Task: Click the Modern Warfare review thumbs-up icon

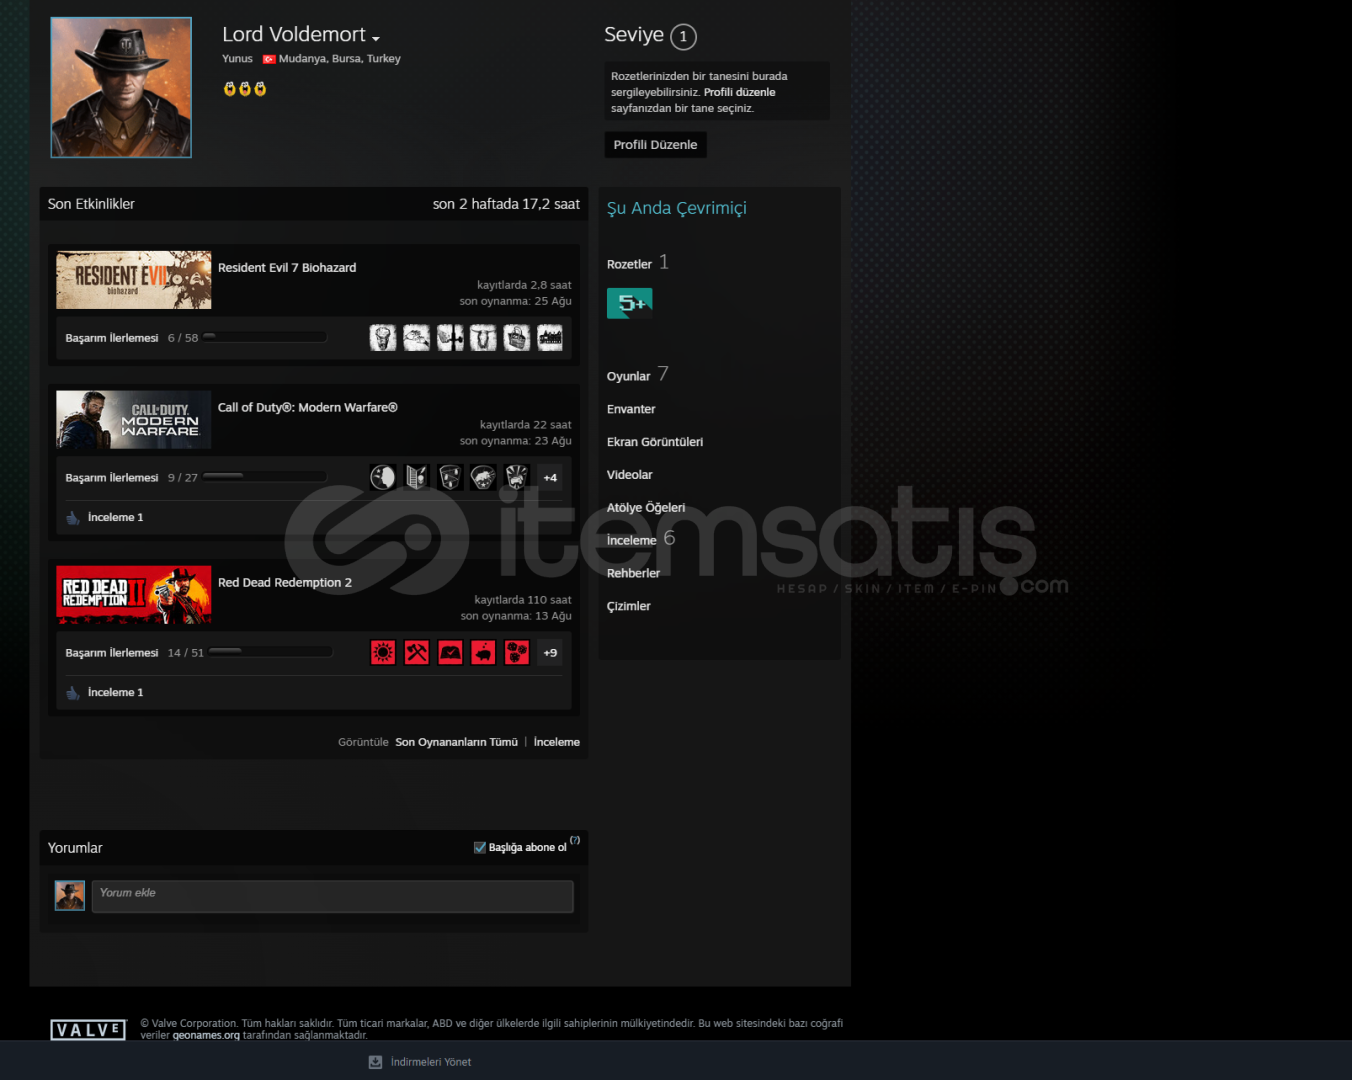Action: tap(73, 518)
